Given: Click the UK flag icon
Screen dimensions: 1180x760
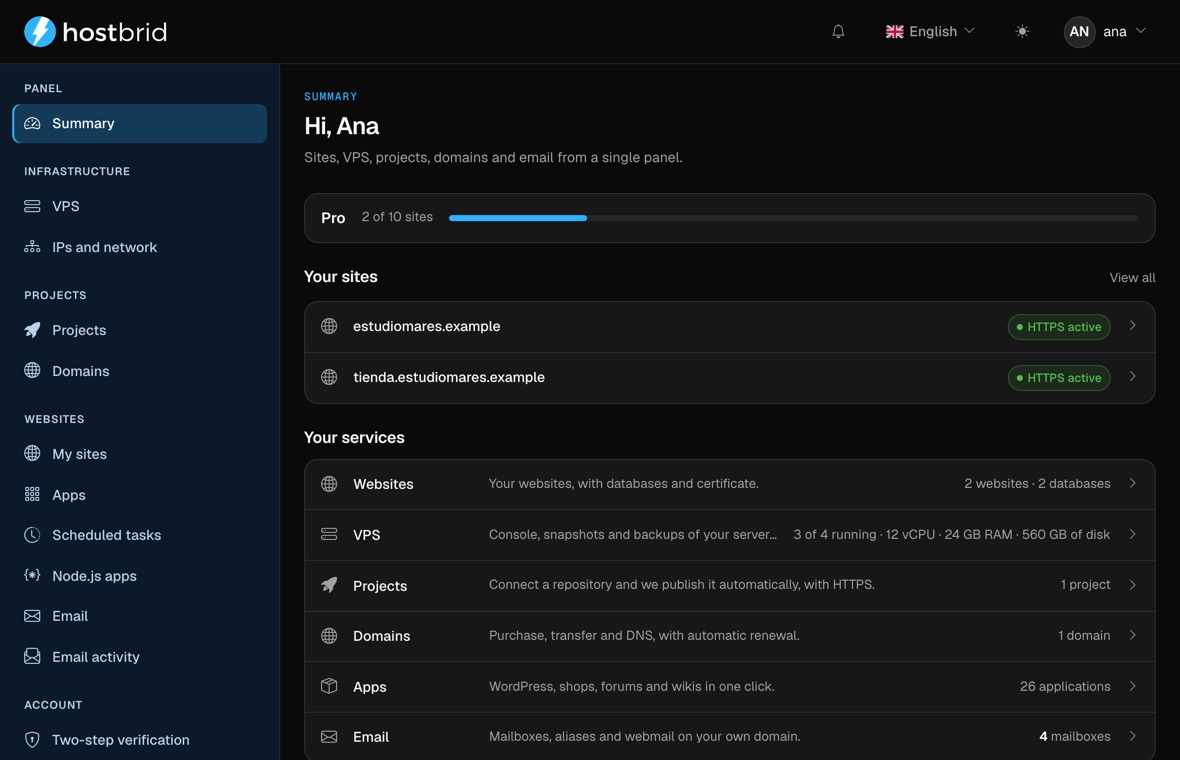Looking at the screenshot, I should click(894, 32).
